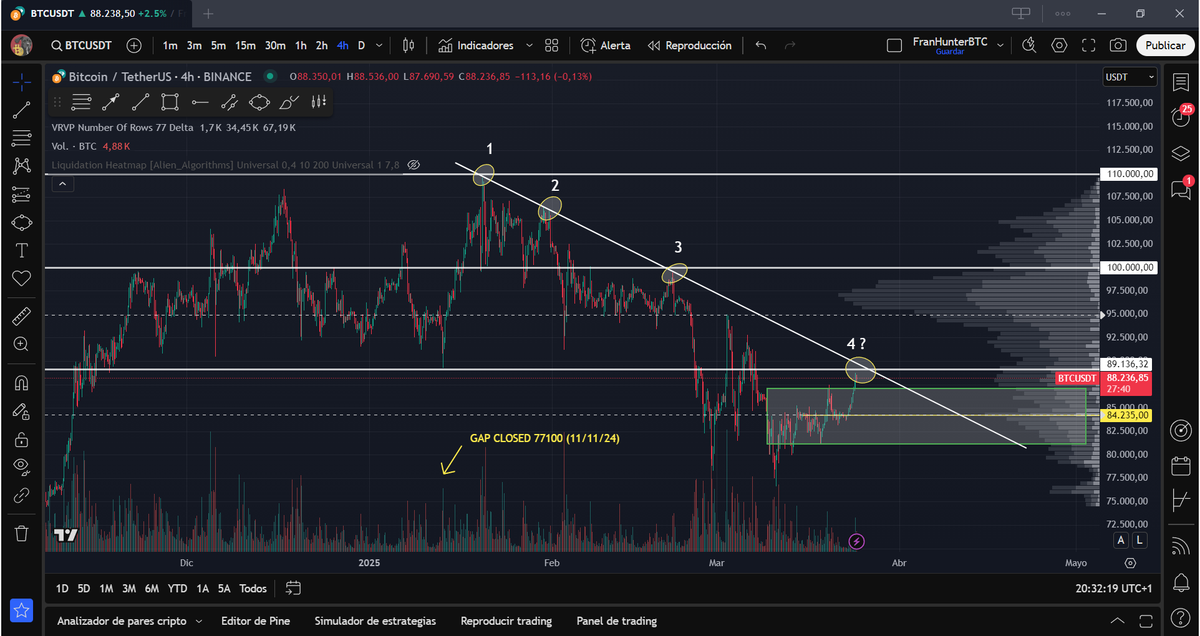Click Guardar under layout name
This screenshot has width=1200, height=636.
949,51
